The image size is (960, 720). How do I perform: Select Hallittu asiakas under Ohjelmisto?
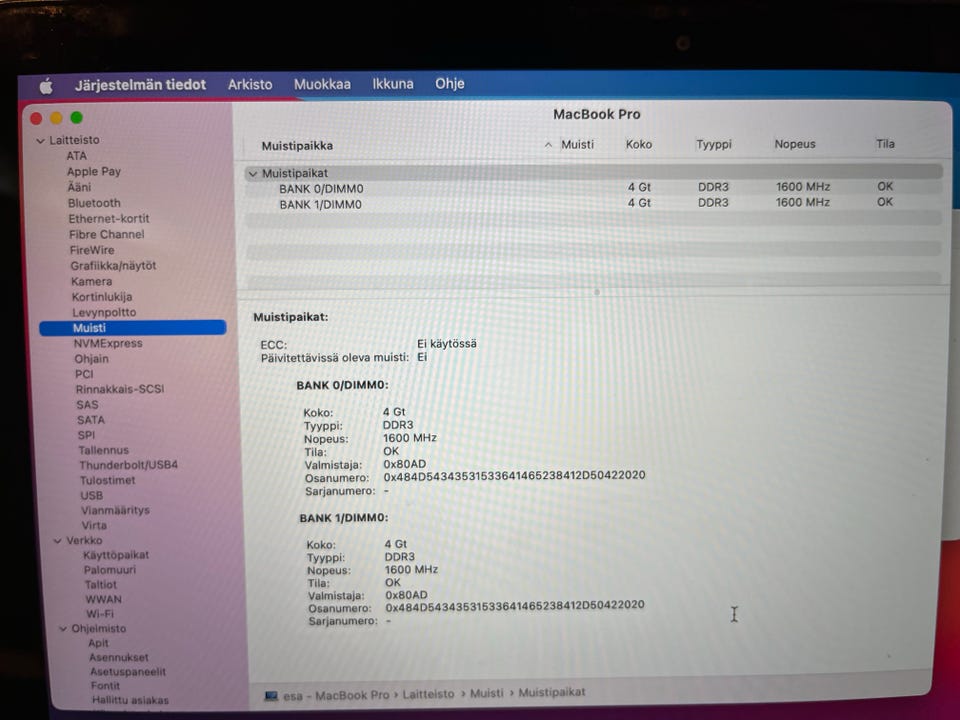click(130, 700)
